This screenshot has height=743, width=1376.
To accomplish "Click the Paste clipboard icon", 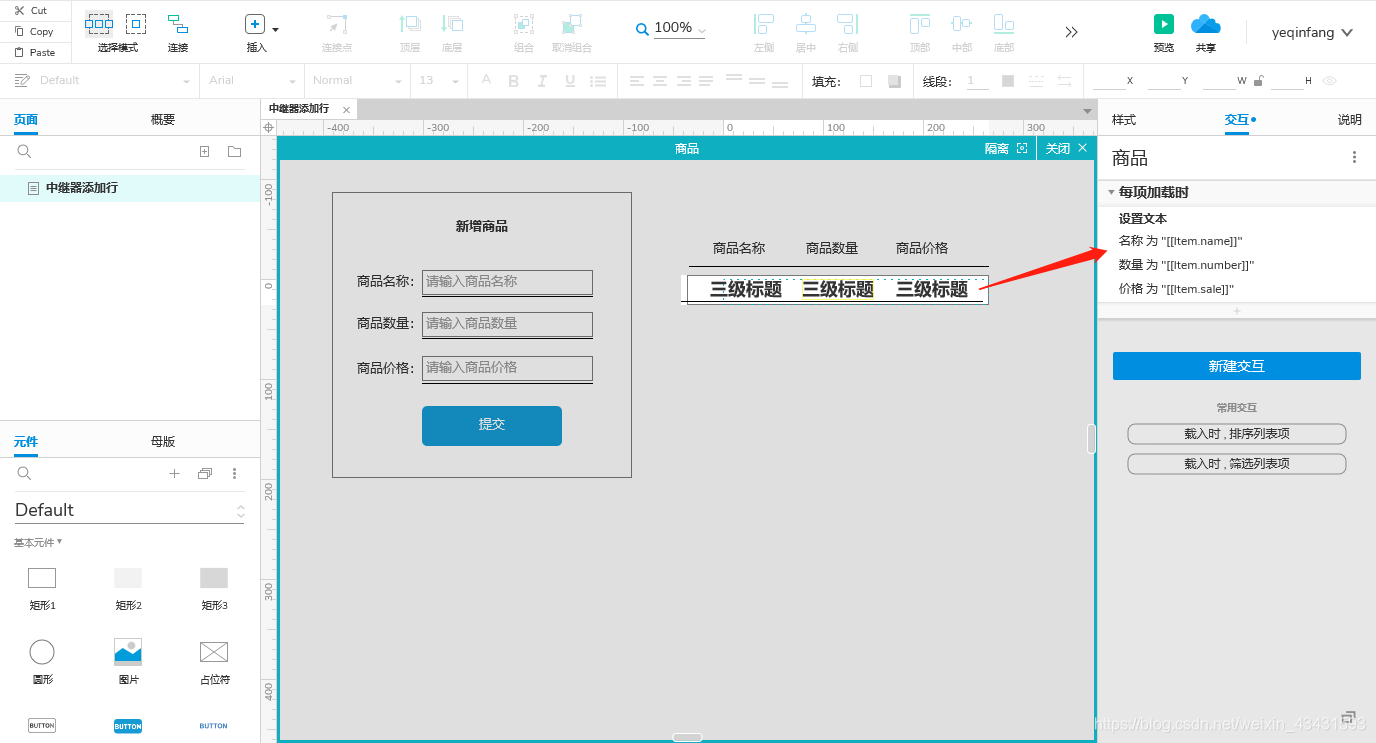I will [x=19, y=52].
